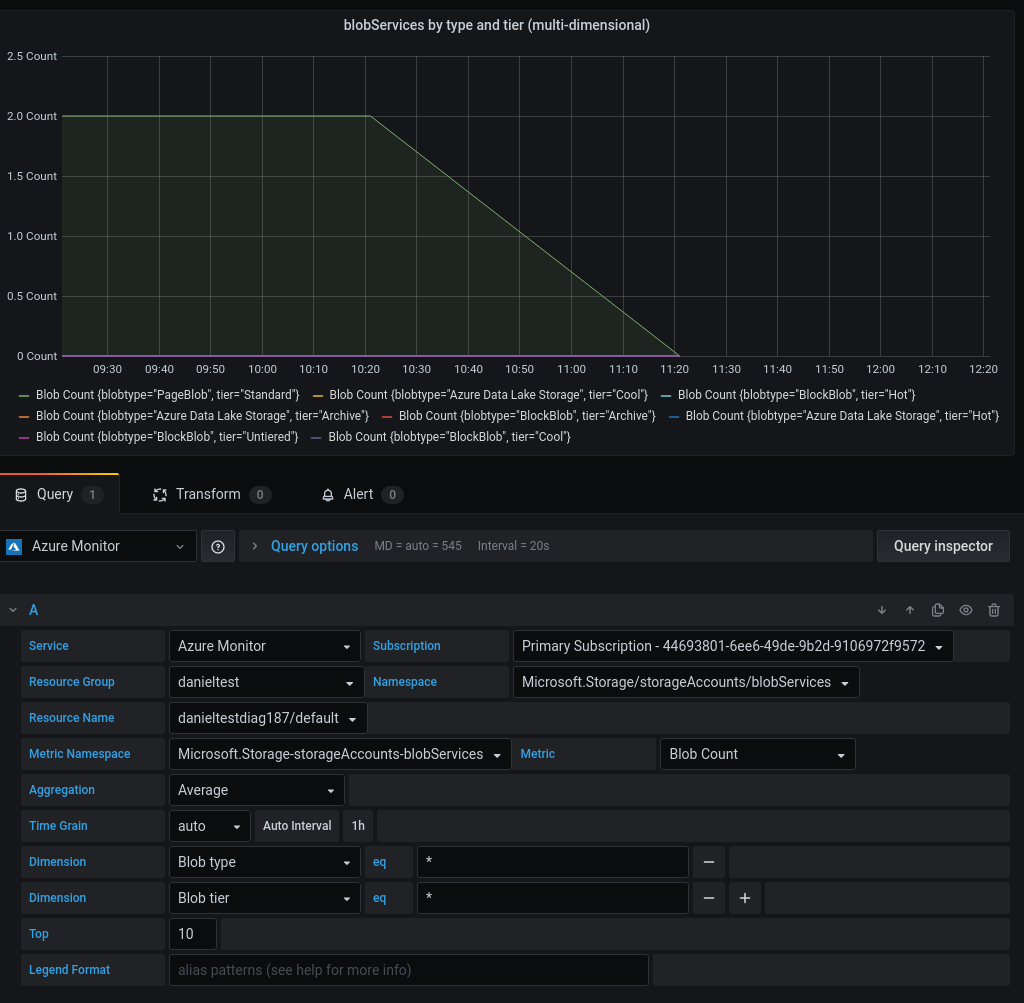This screenshot has height=1003, width=1024.
Task: Focus the Blob tier dimension filter field
Action: 552,898
